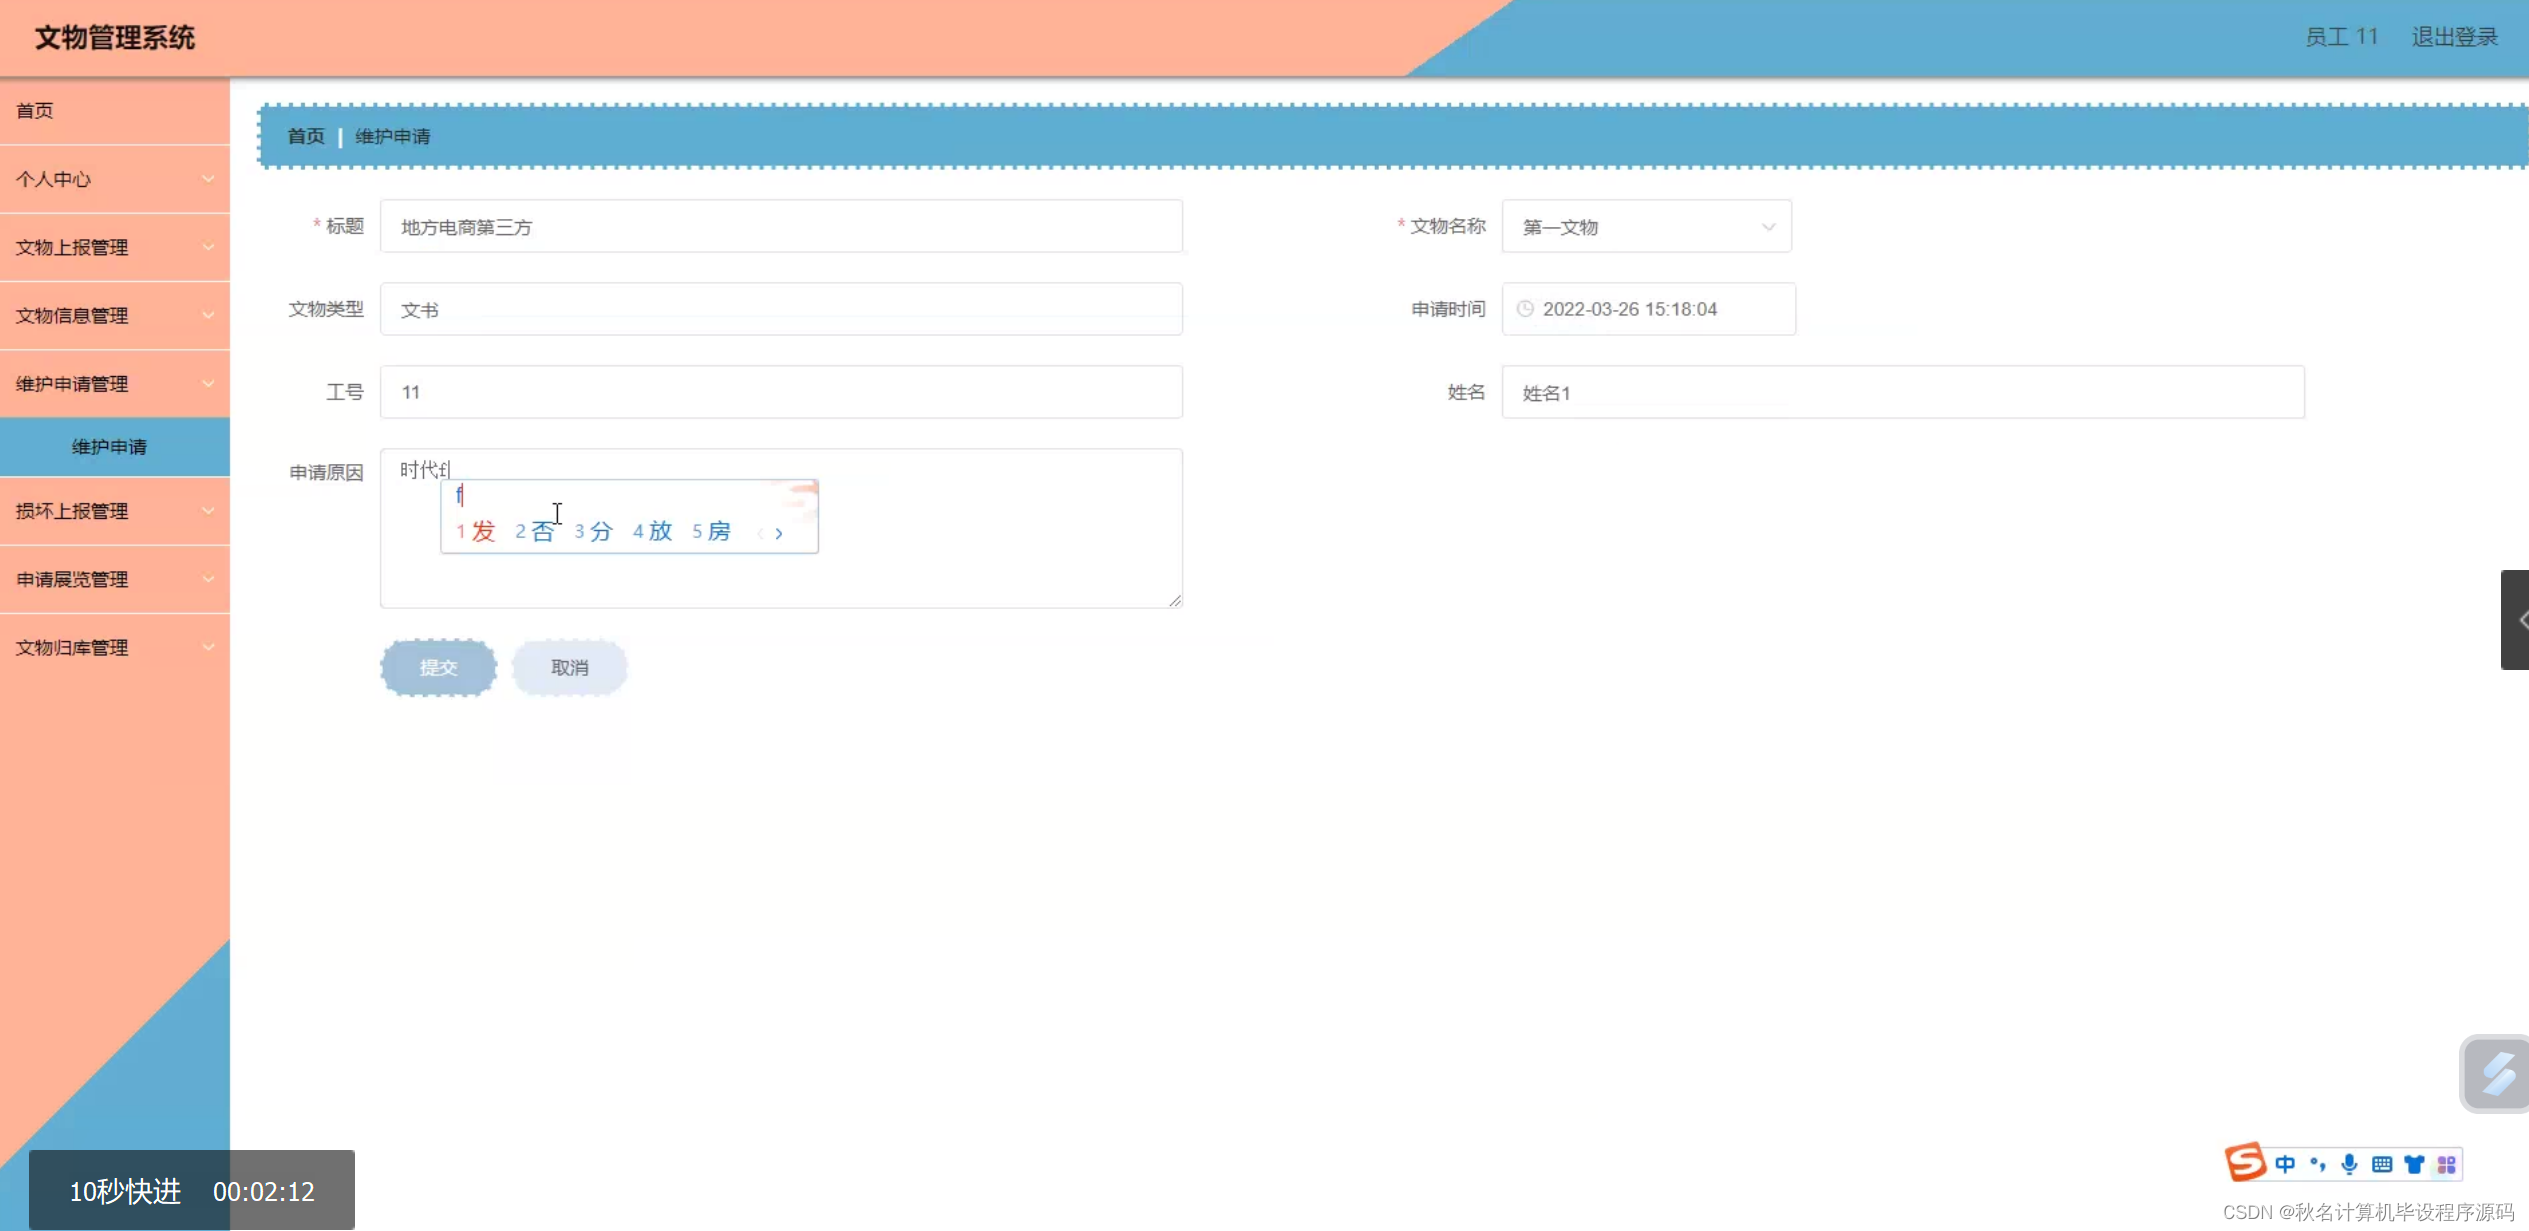Open the IME toolbox grid icon
This screenshot has height=1231, width=2529.
pos(2446,1164)
